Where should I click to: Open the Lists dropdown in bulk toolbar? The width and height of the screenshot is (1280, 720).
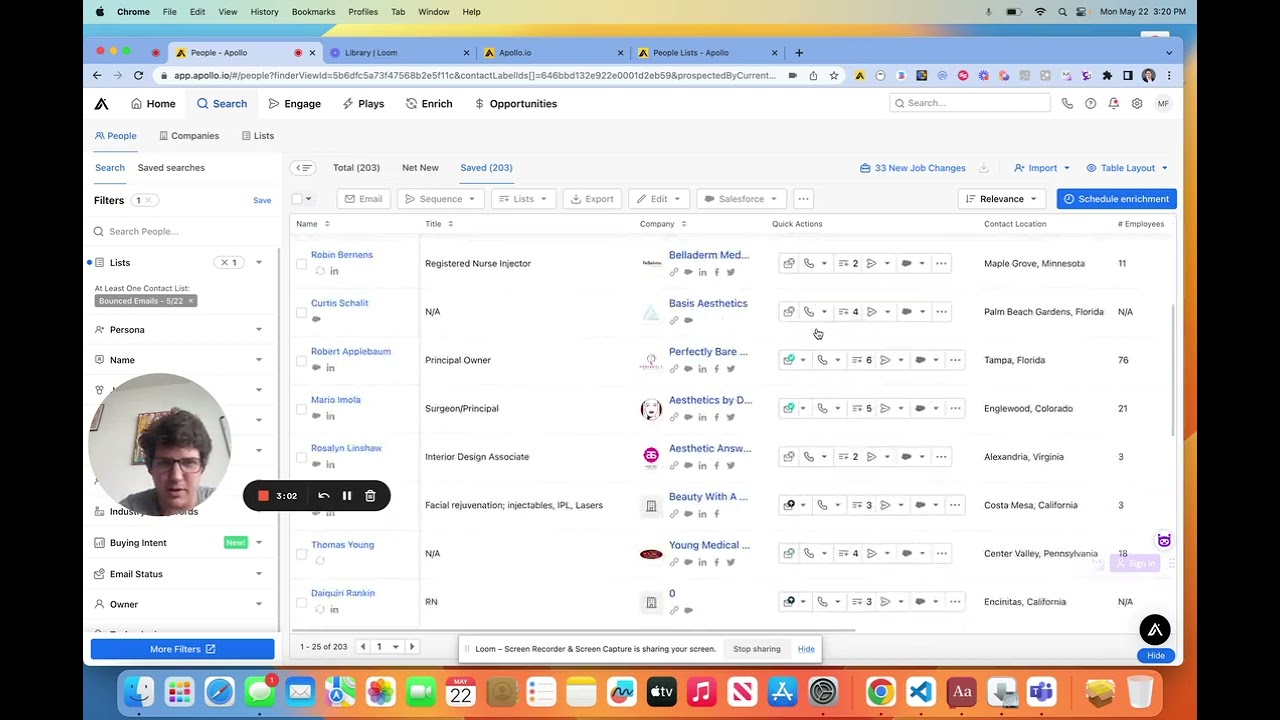tap(523, 199)
